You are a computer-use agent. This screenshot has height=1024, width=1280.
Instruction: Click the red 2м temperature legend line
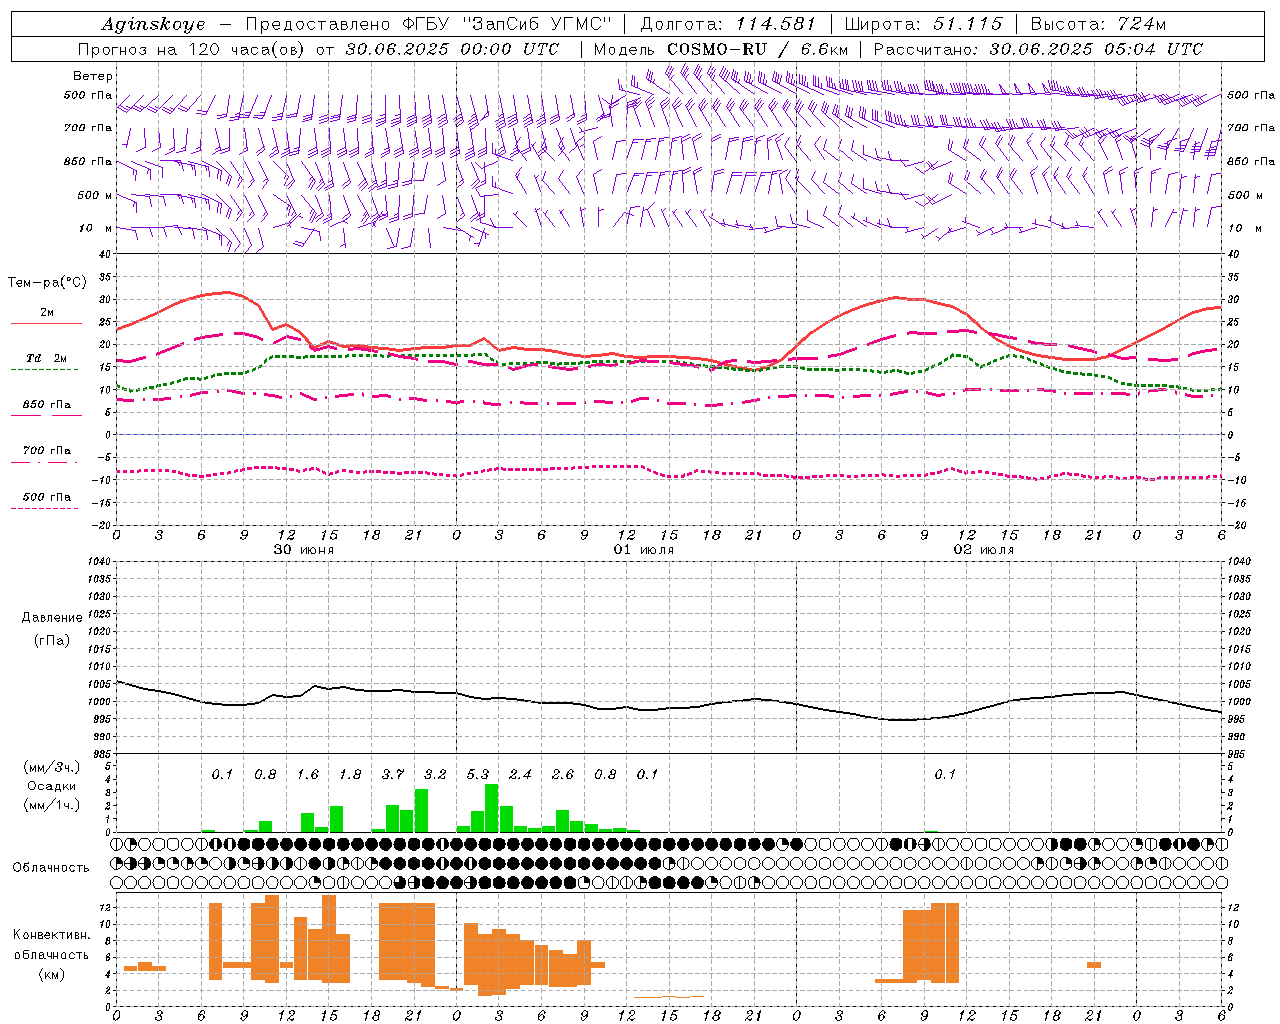tap(46, 323)
